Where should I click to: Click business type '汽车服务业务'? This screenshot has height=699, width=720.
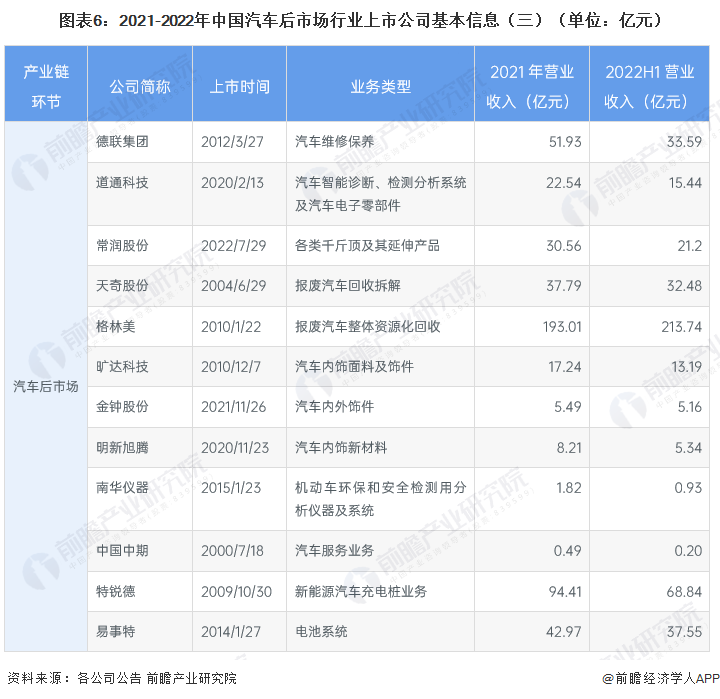pos(335,550)
